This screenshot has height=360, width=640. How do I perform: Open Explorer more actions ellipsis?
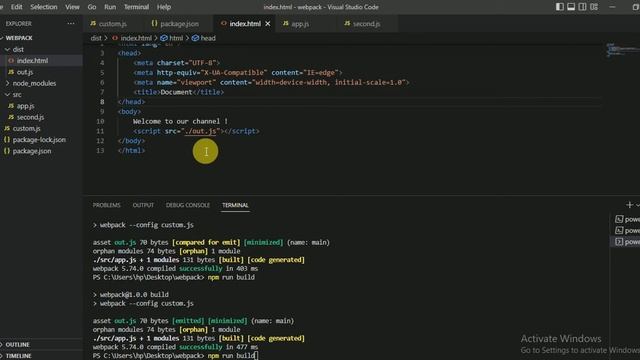[x=71, y=24]
